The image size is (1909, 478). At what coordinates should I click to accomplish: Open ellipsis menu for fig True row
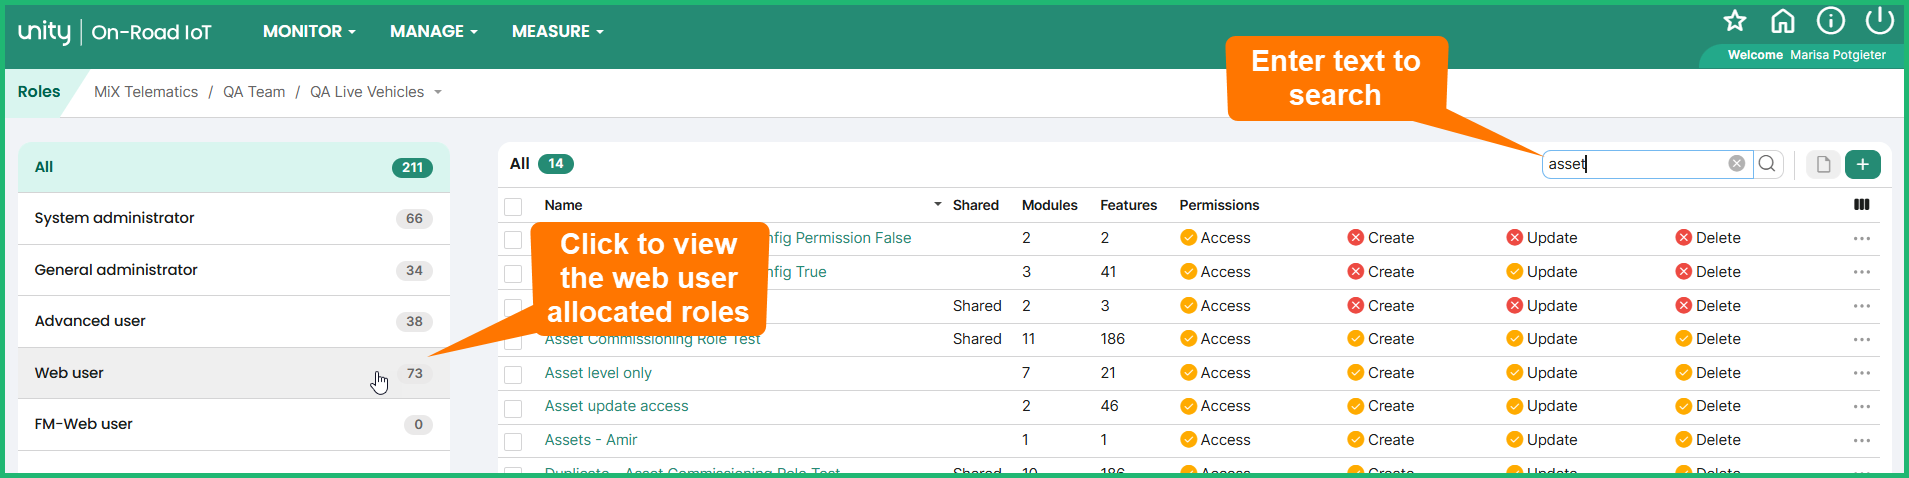tap(1861, 272)
